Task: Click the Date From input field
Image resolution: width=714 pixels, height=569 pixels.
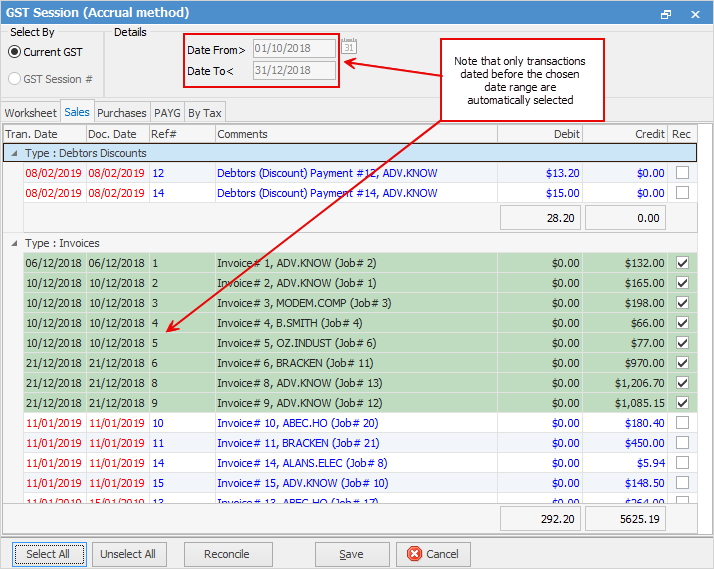Action: (294, 48)
